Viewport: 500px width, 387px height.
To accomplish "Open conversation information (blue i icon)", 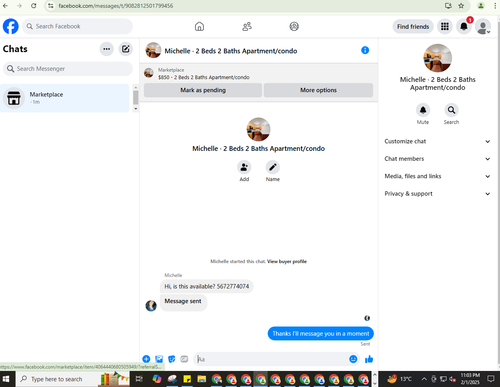I will (x=365, y=50).
